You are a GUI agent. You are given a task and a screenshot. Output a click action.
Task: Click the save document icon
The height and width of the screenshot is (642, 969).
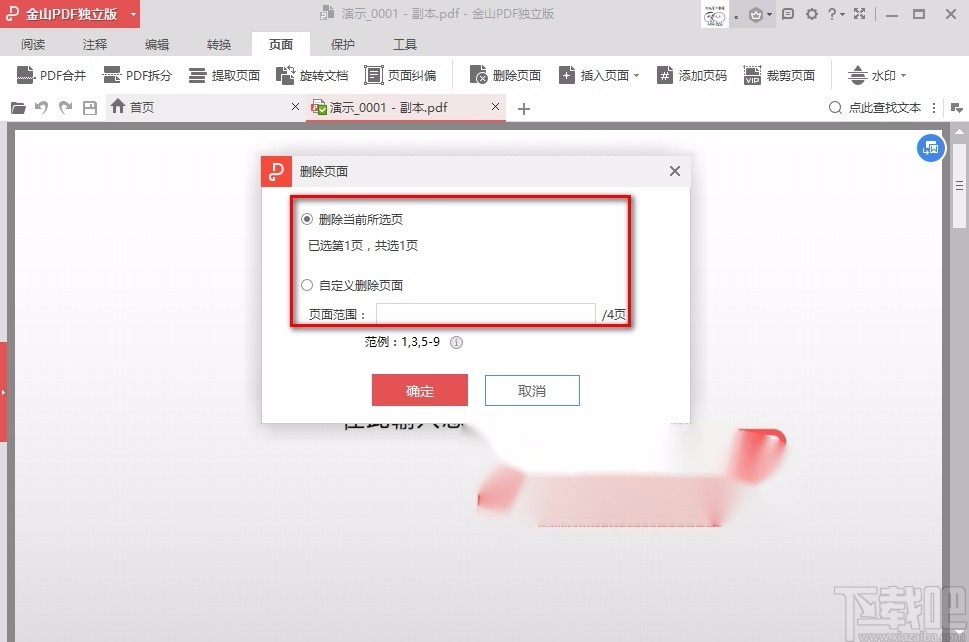89,107
